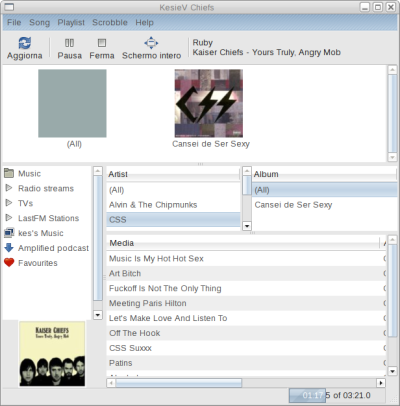
Task: Minimize the KesieV Chiefs window
Action: 365,7
